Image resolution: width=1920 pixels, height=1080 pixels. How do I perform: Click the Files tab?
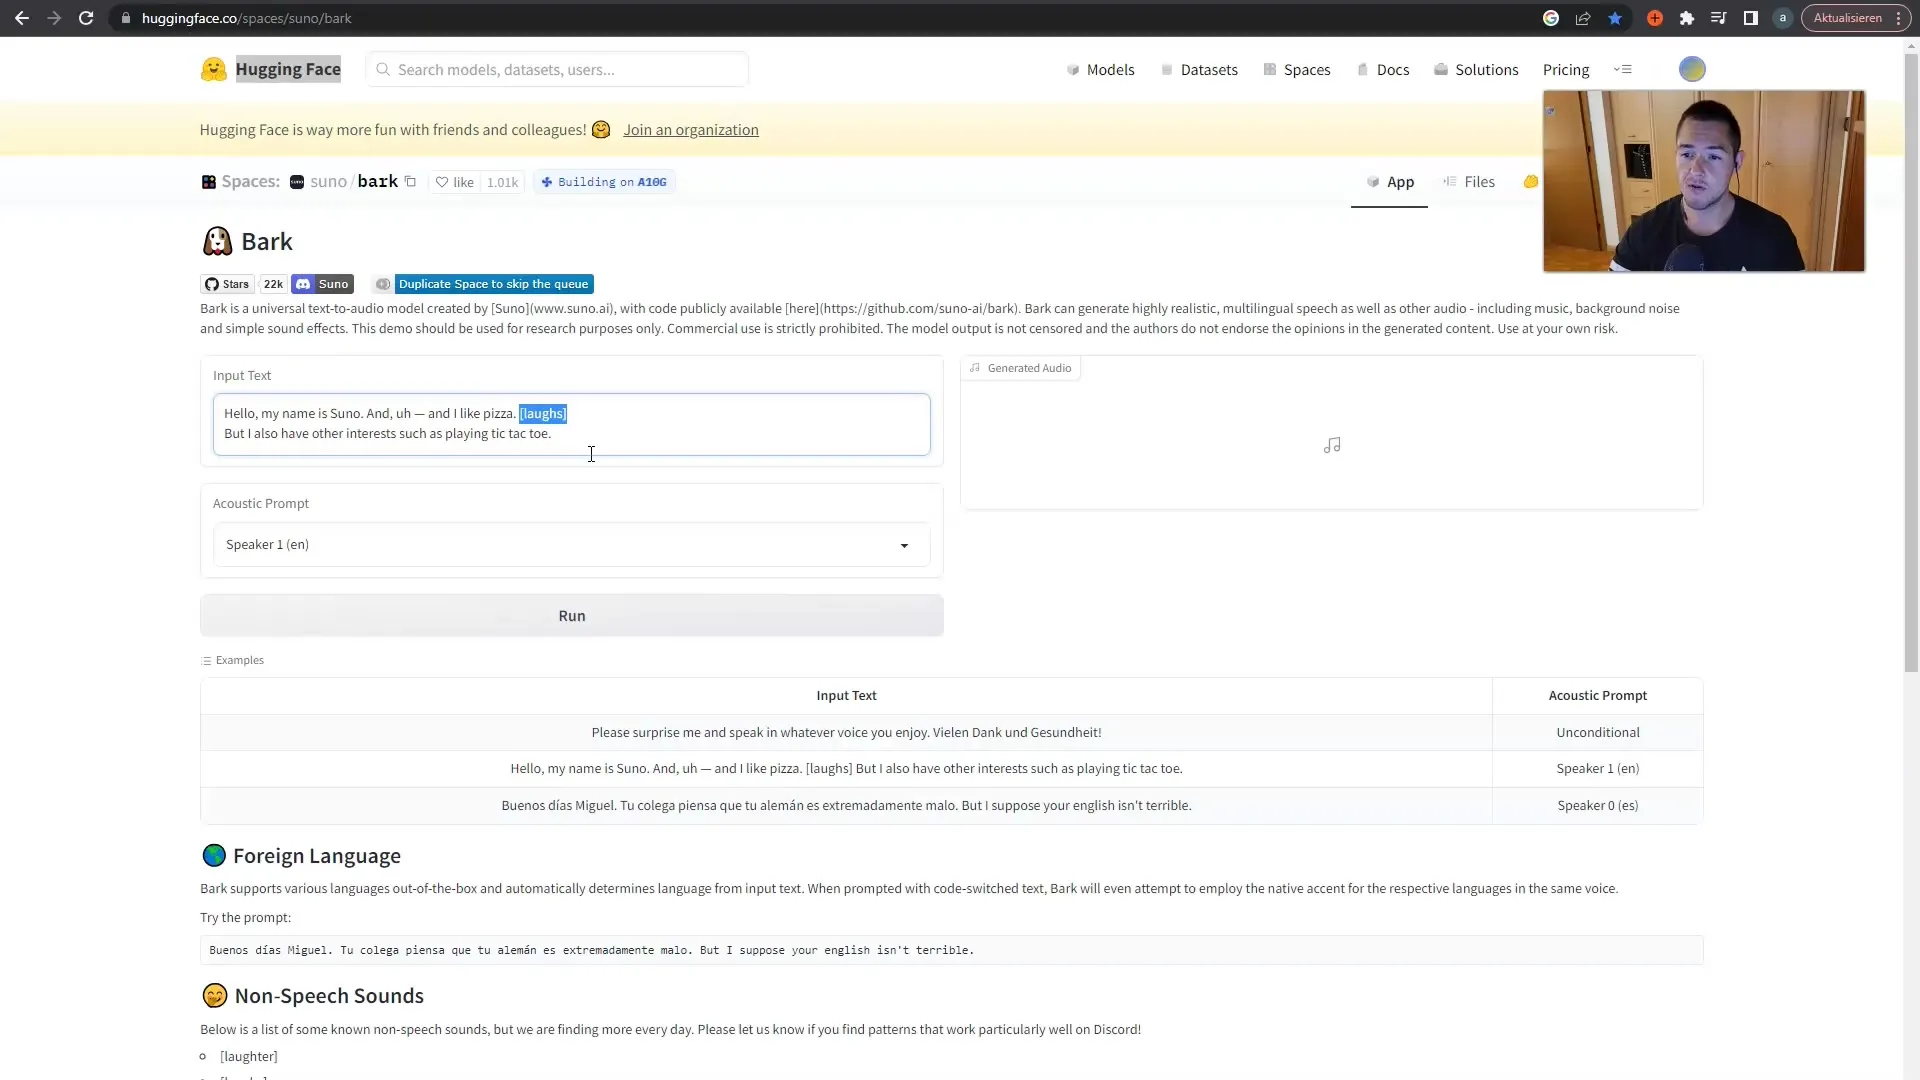click(1478, 181)
